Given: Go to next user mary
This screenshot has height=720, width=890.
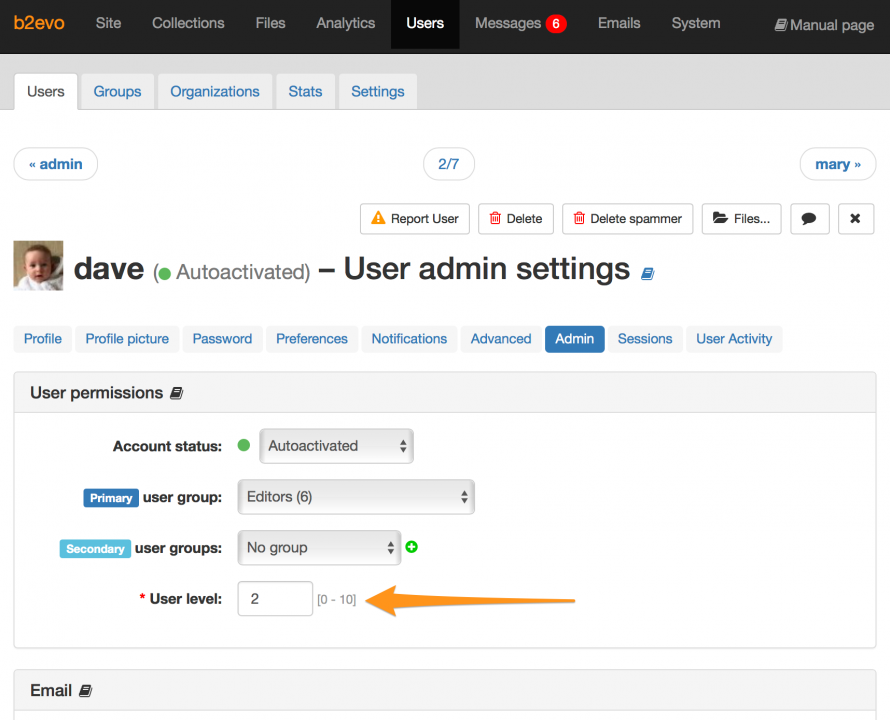Looking at the screenshot, I should [x=838, y=164].
